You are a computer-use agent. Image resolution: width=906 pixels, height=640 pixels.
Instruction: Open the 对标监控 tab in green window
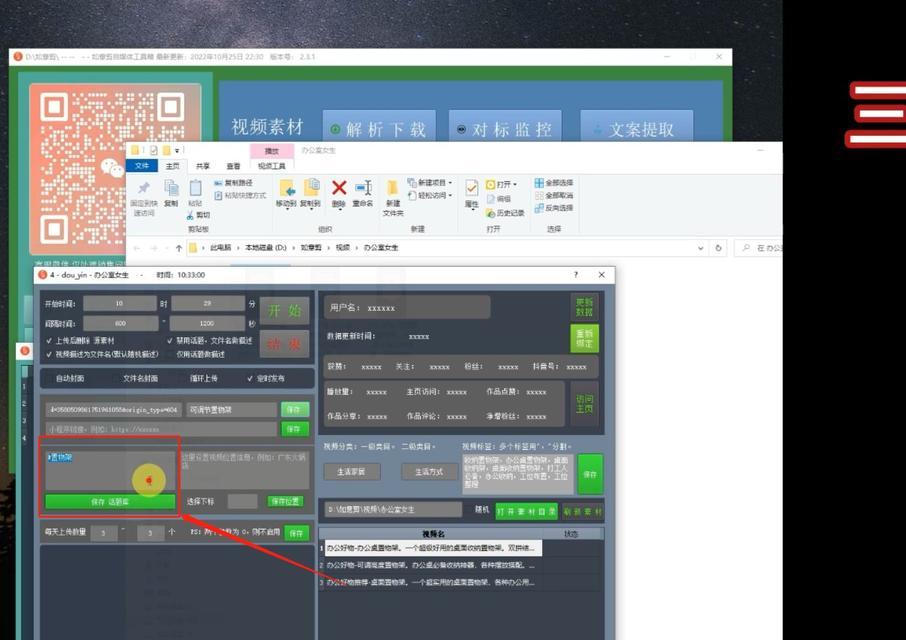[x=505, y=128]
